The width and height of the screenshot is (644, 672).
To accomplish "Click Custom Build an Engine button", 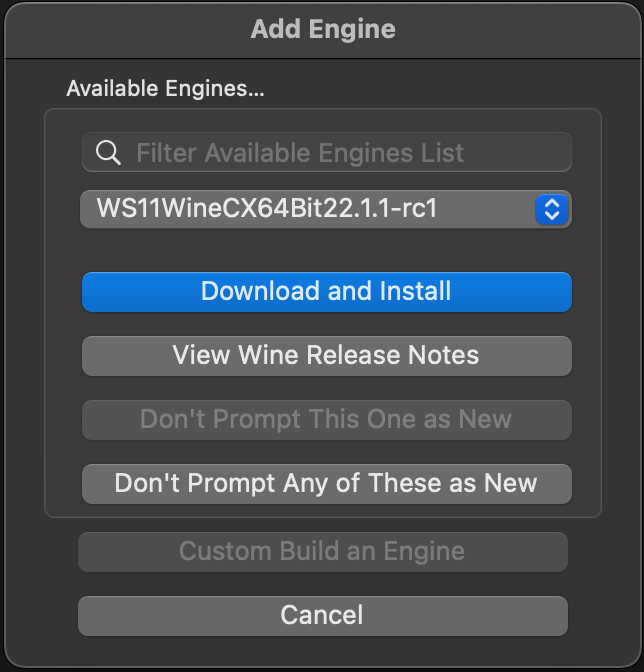I will 322,551.
